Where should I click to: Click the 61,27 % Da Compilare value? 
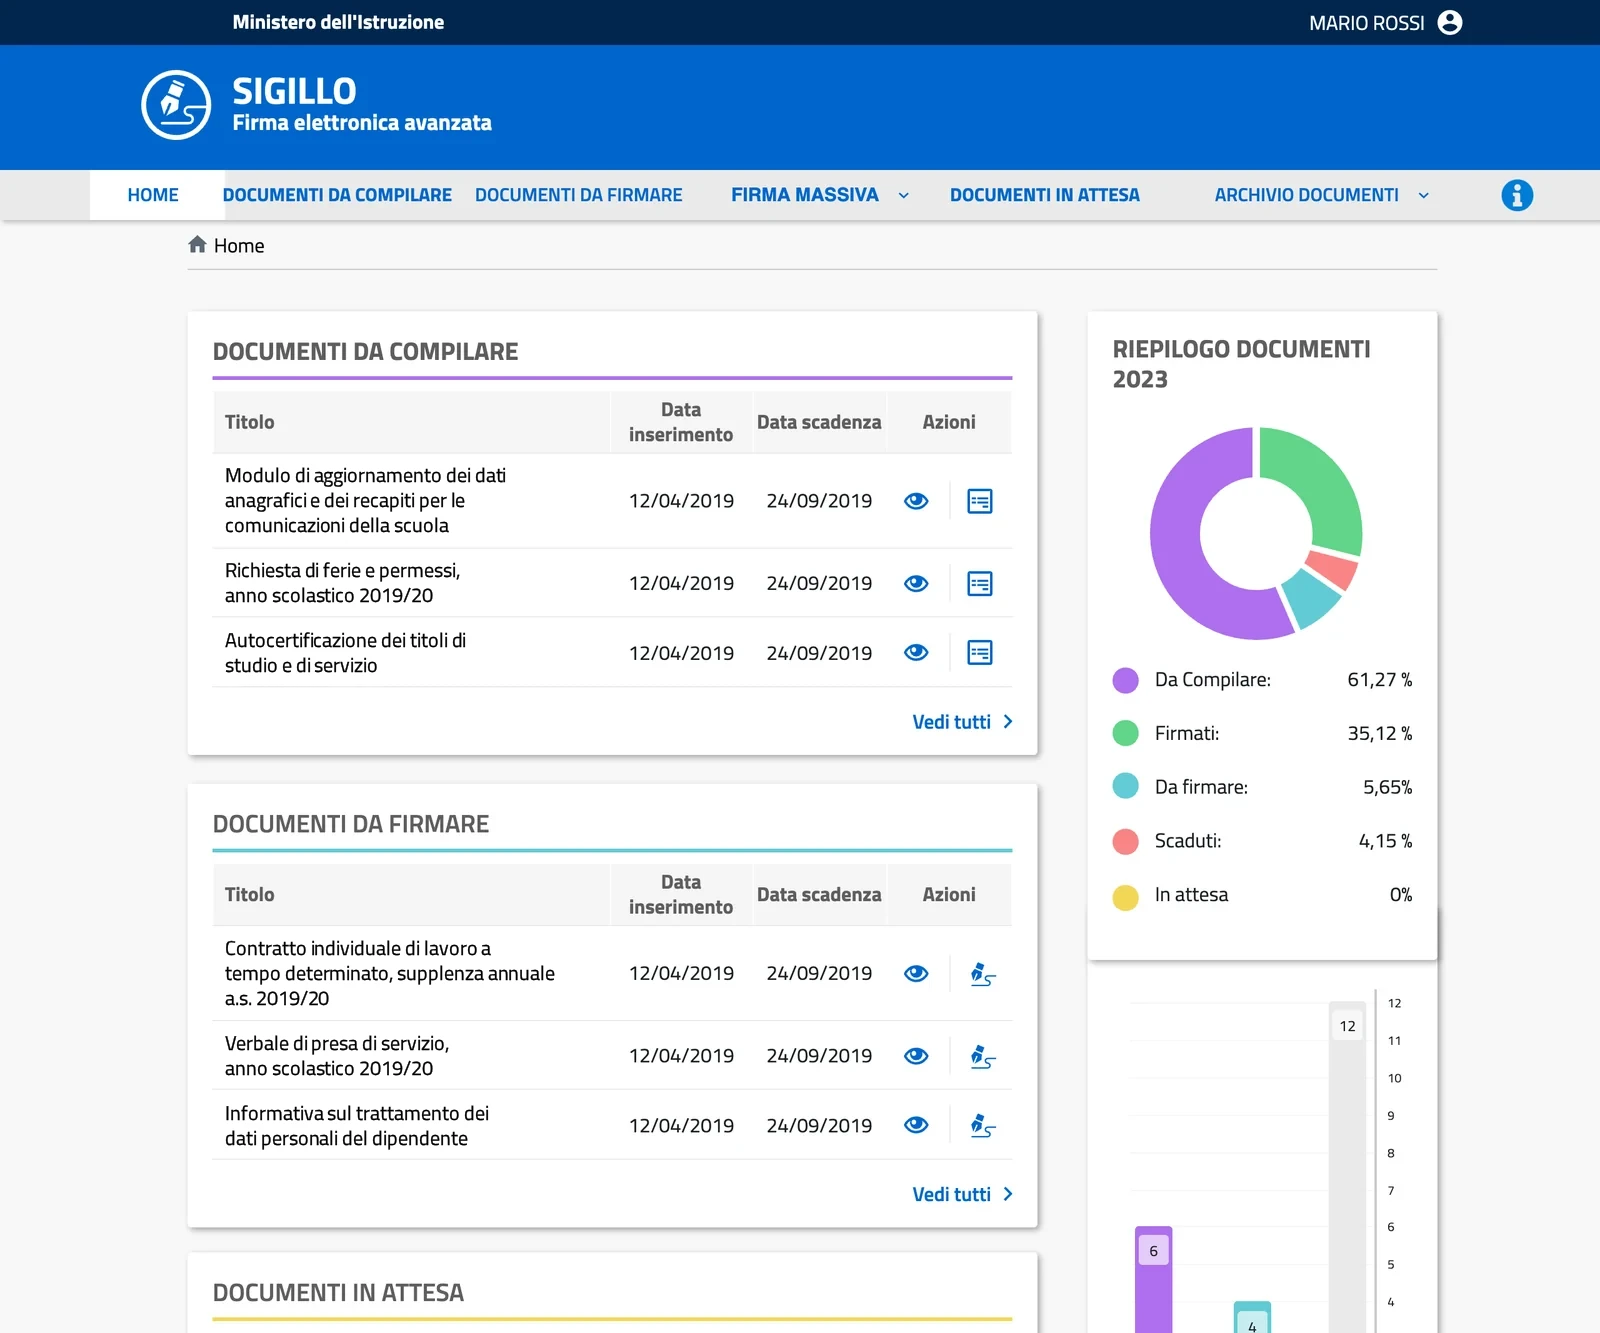(x=1379, y=680)
